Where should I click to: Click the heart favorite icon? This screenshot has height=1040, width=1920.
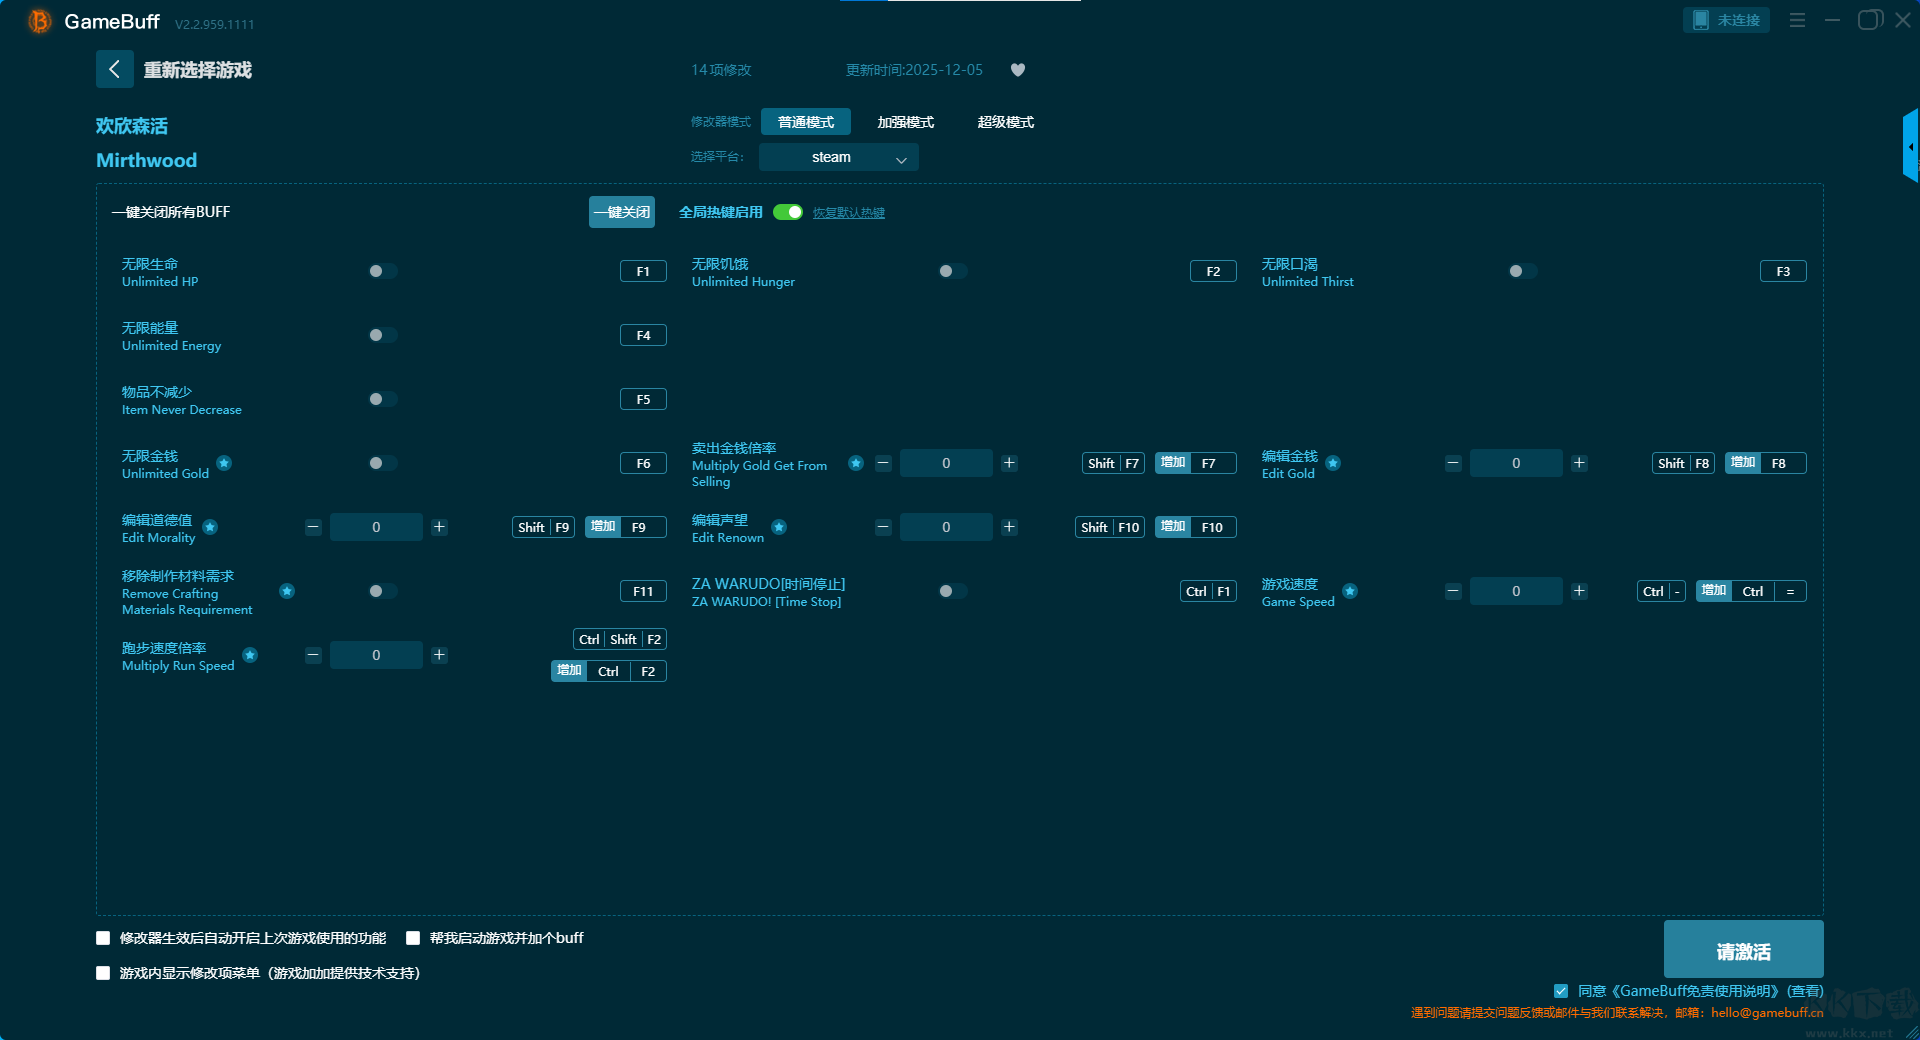pos(1018,70)
